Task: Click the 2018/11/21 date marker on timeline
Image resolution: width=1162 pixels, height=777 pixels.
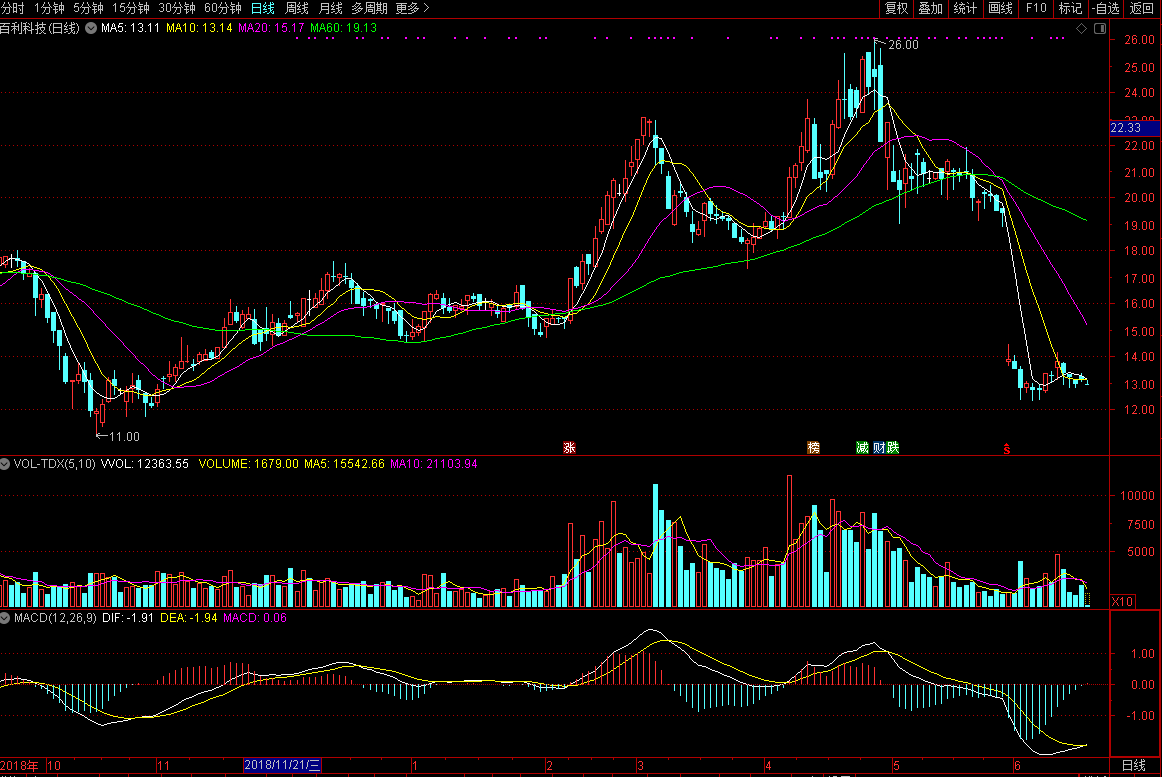Action: tap(283, 765)
